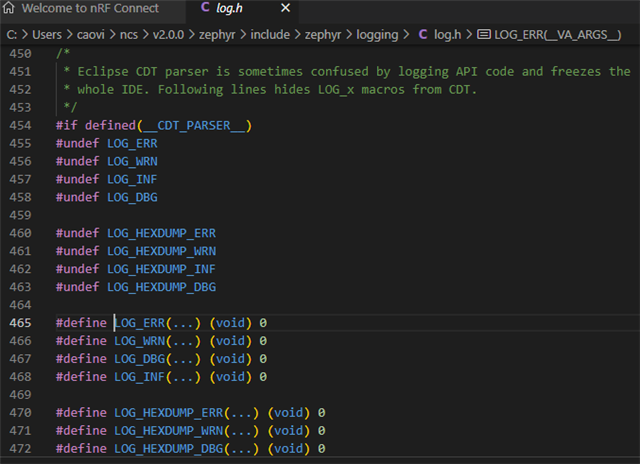Open the Users breadcrumb folder

(48, 34)
